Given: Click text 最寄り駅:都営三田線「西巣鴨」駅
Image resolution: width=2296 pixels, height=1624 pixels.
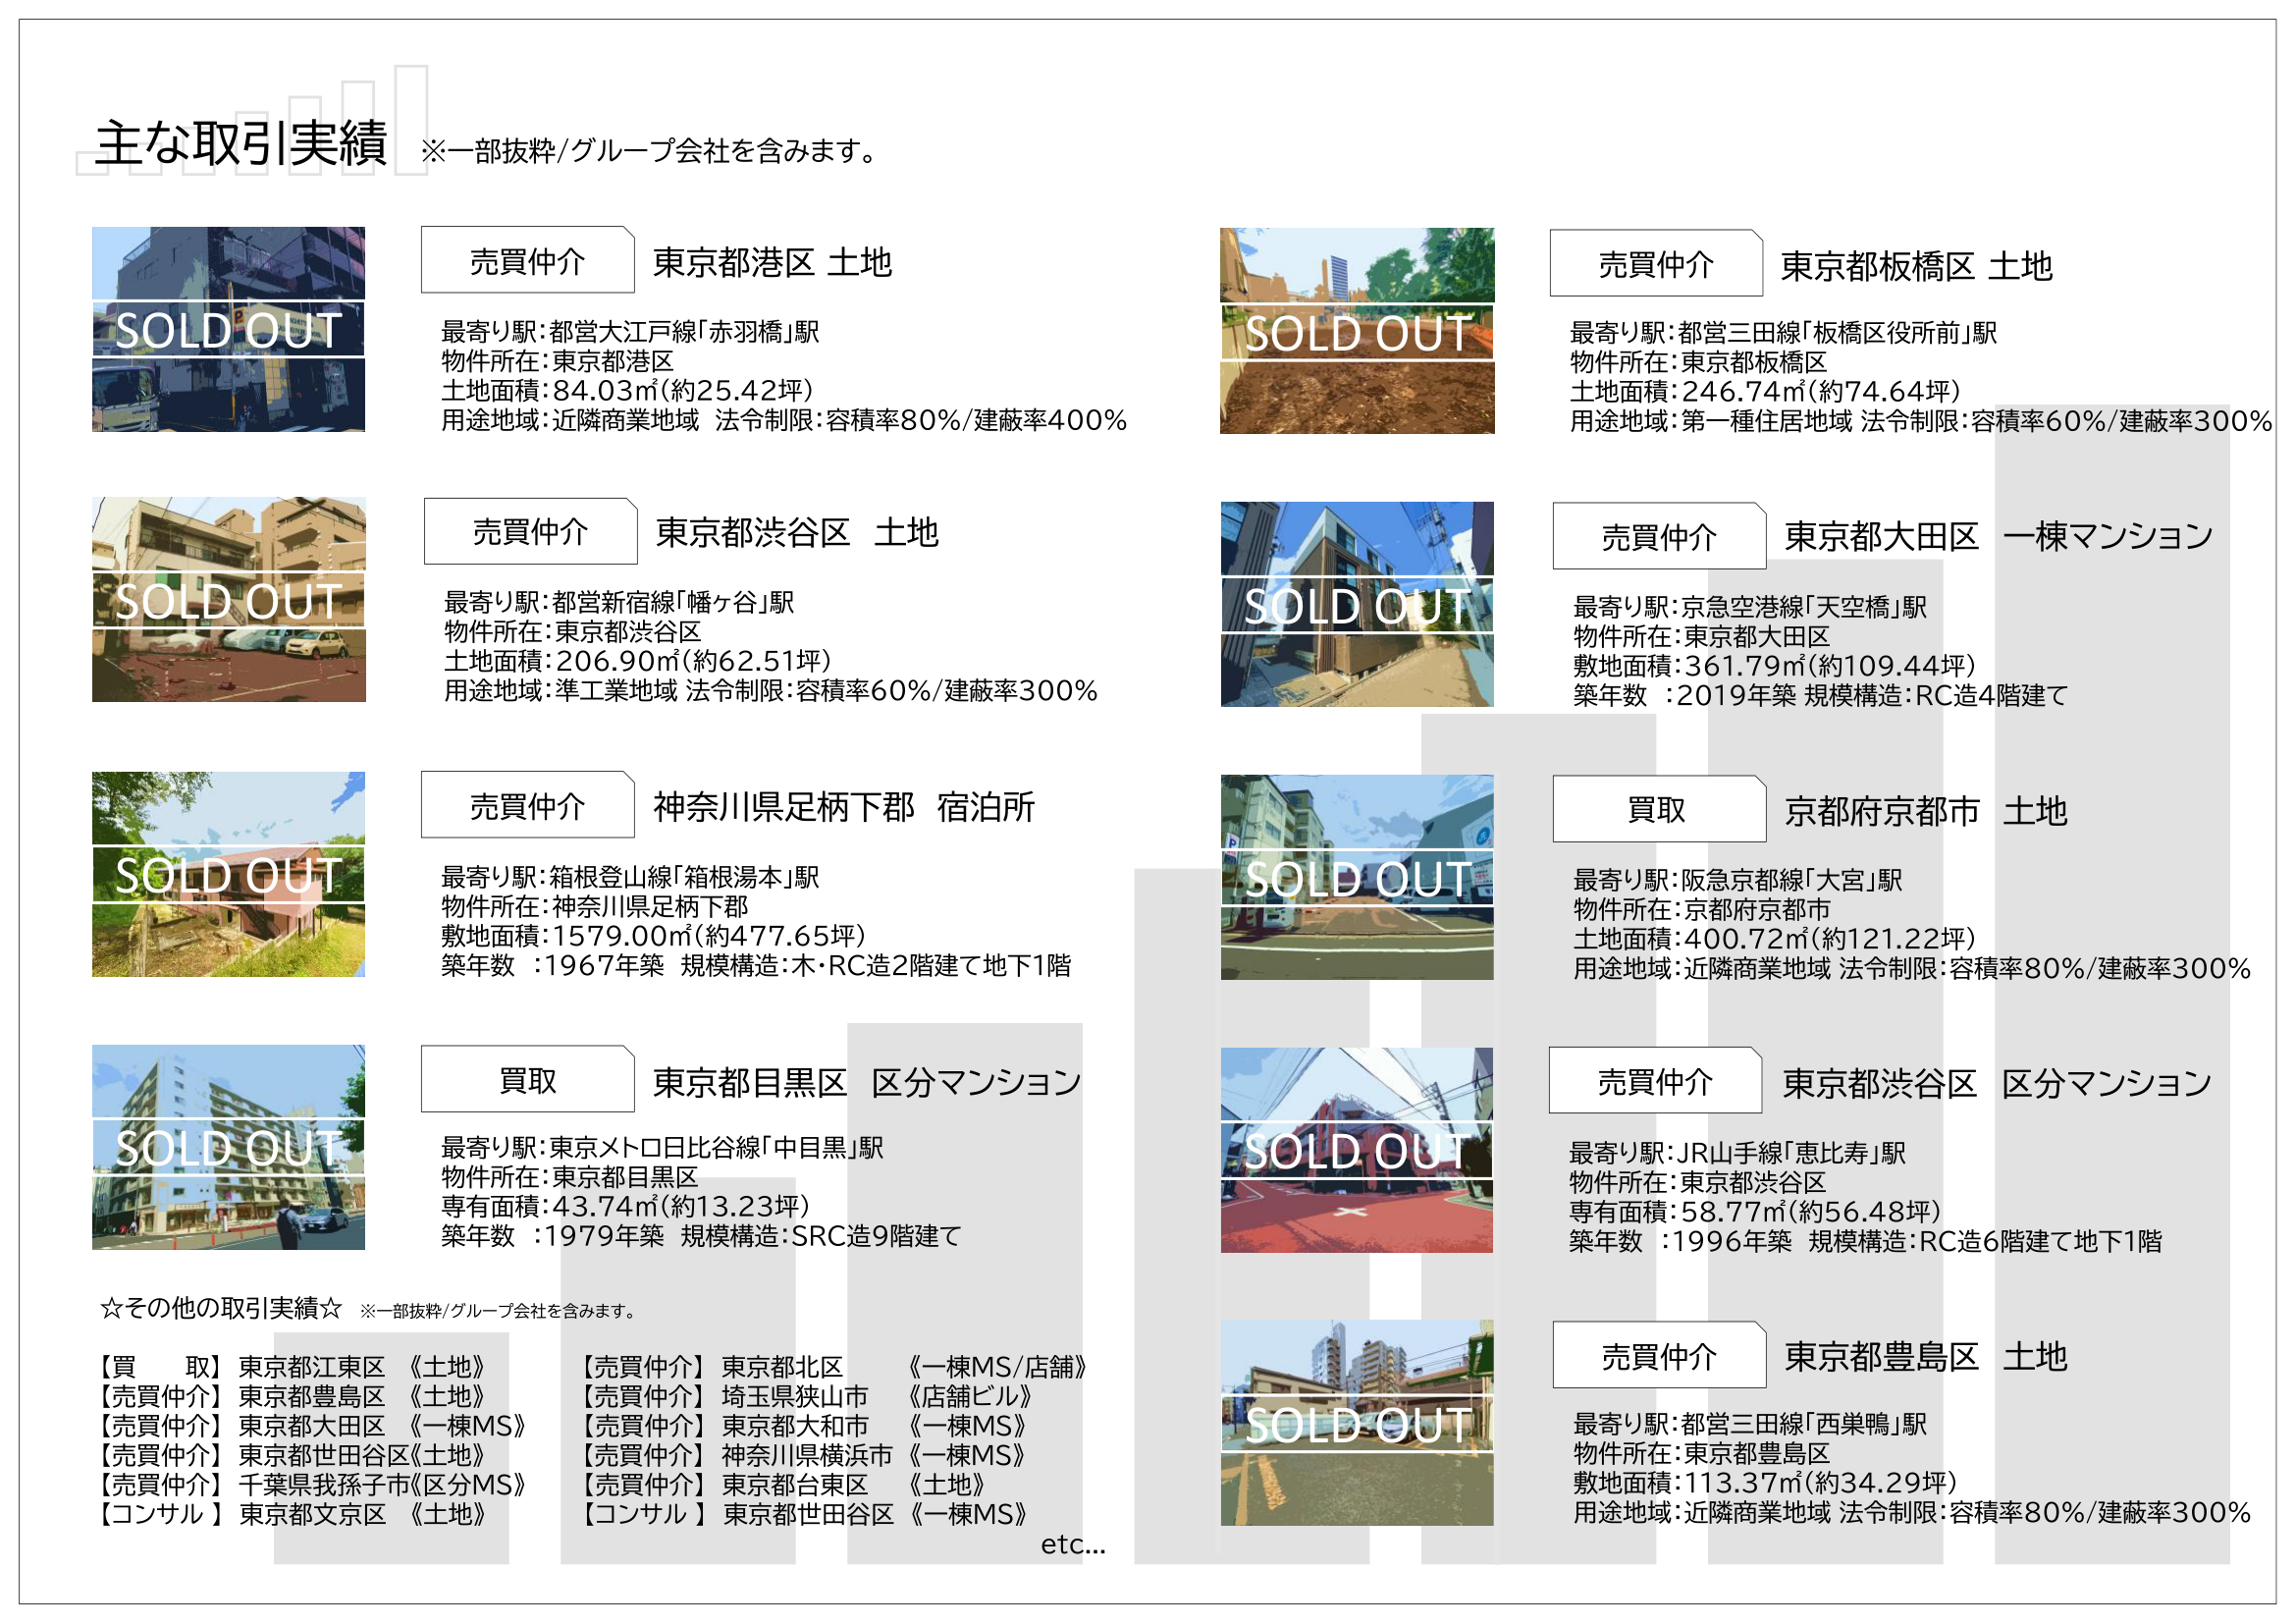Looking at the screenshot, I should pos(1750,1423).
